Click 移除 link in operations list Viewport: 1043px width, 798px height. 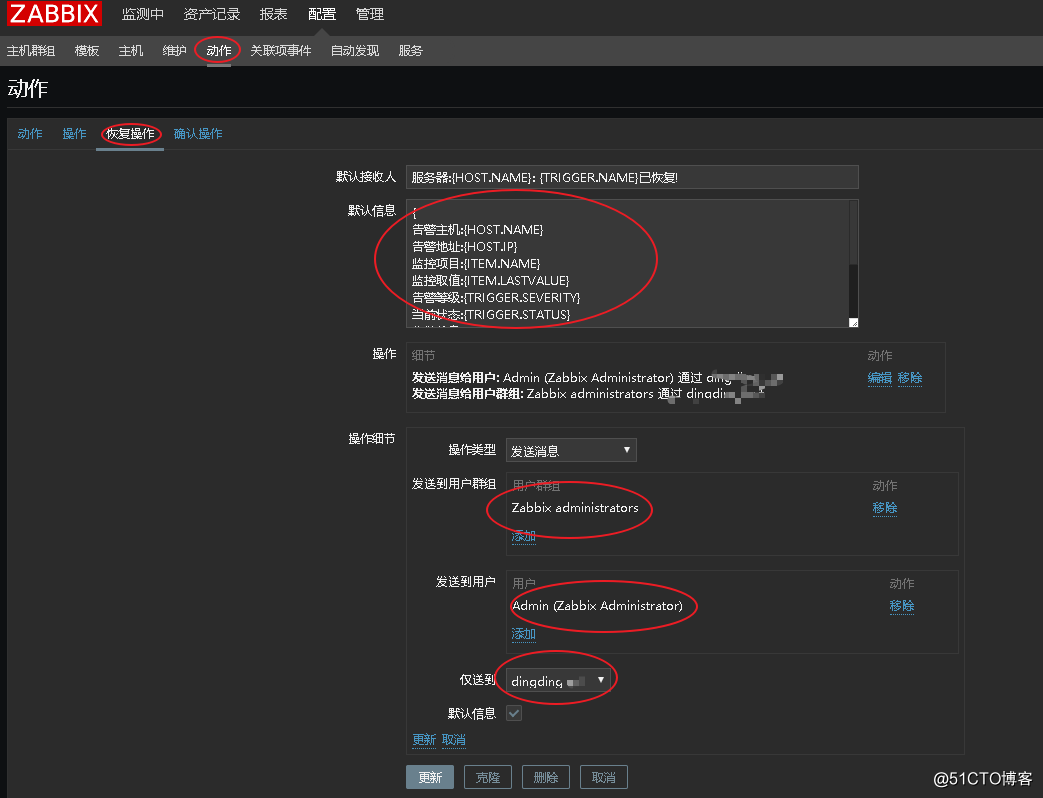coord(909,378)
